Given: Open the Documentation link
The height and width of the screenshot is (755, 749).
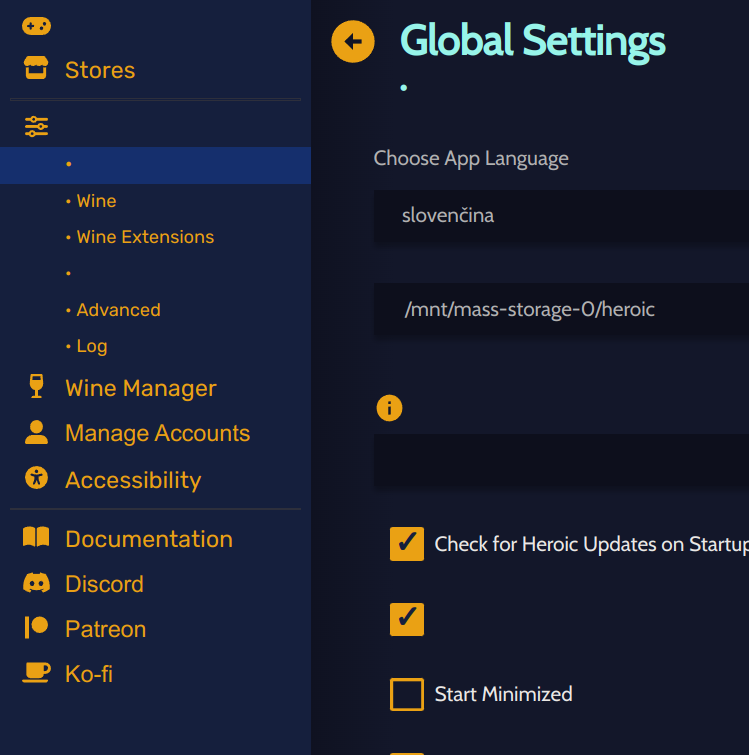Looking at the screenshot, I should point(149,539).
